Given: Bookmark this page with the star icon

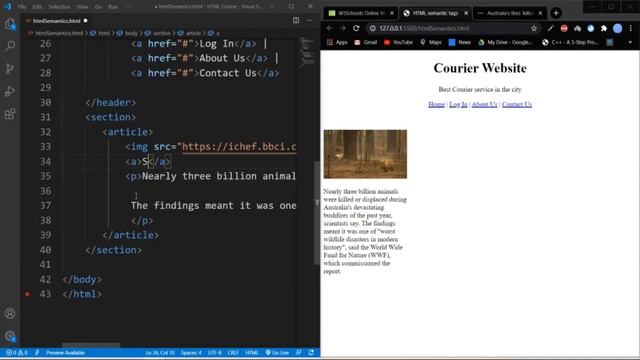Looking at the screenshot, I should coord(534,28).
